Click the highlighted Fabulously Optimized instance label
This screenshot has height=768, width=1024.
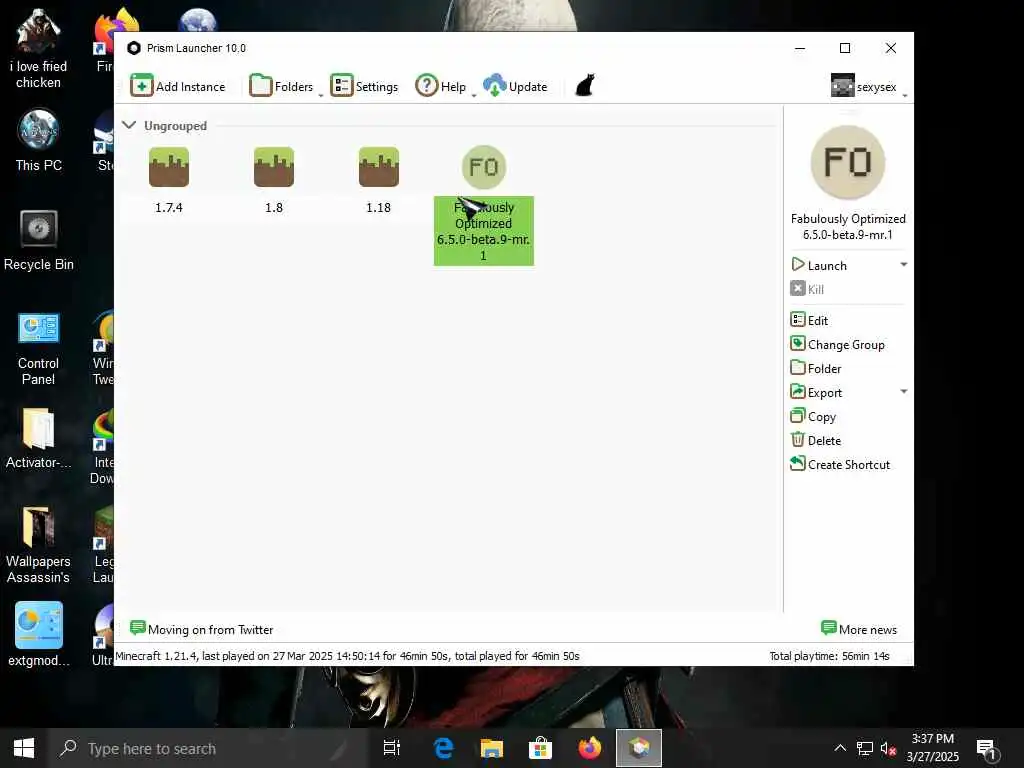(x=484, y=231)
